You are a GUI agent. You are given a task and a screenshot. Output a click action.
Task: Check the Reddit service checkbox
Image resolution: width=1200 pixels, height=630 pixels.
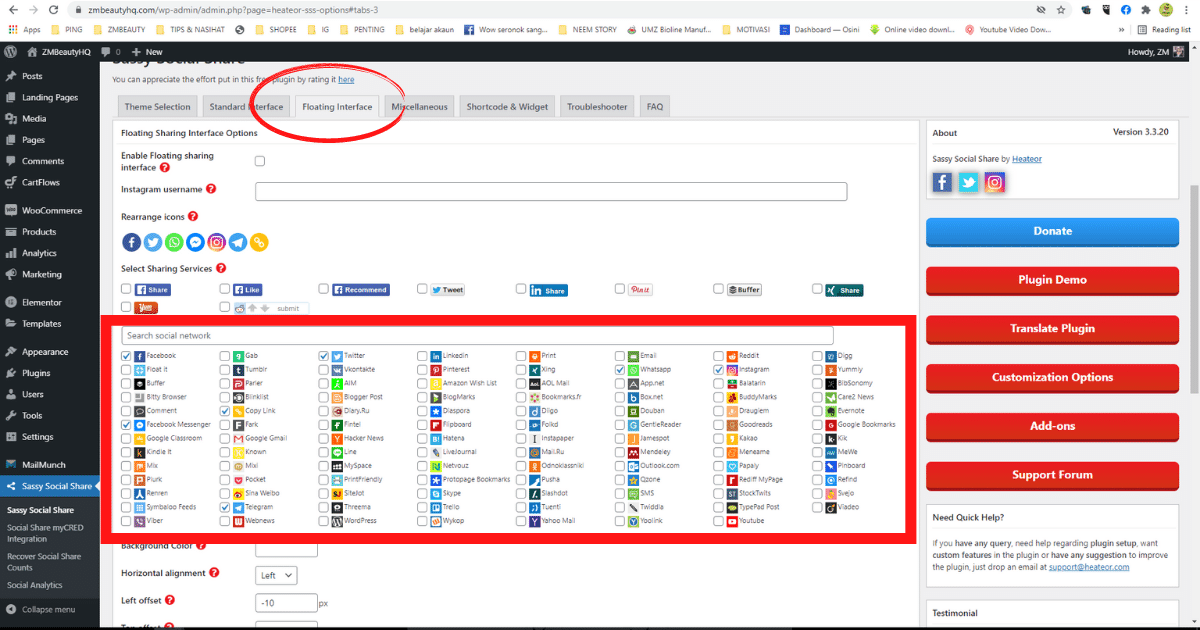click(719, 356)
